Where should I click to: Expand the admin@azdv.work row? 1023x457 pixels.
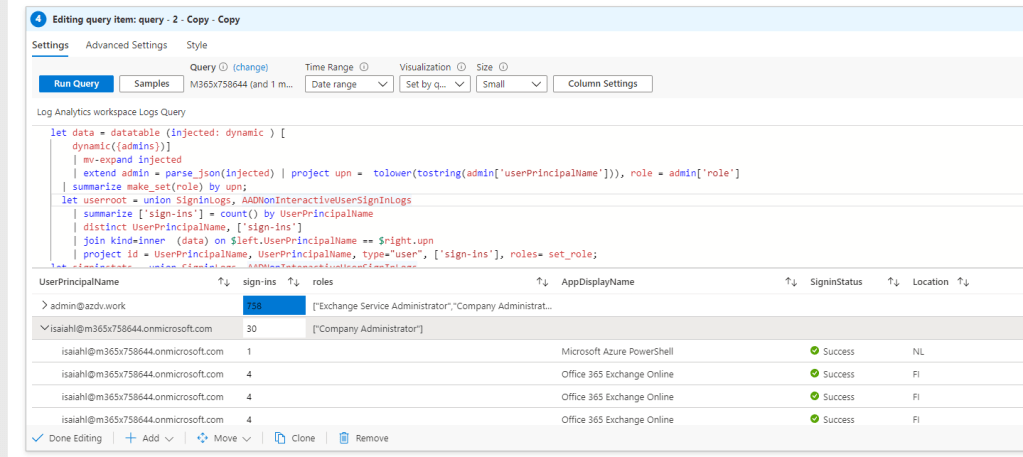click(x=44, y=305)
